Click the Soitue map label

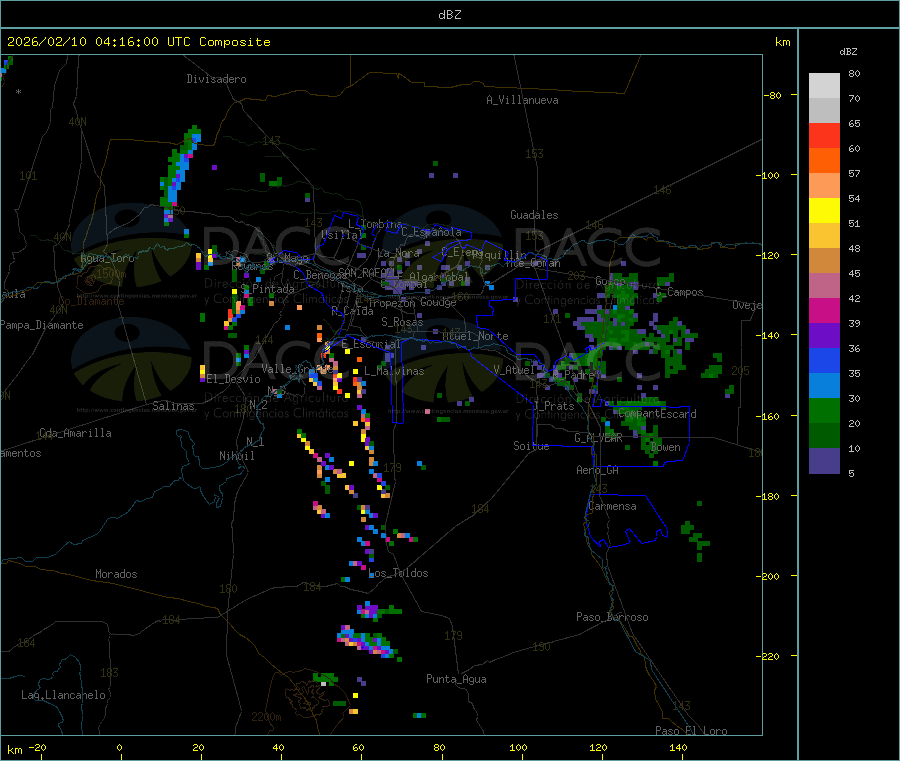click(x=531, y=446)
